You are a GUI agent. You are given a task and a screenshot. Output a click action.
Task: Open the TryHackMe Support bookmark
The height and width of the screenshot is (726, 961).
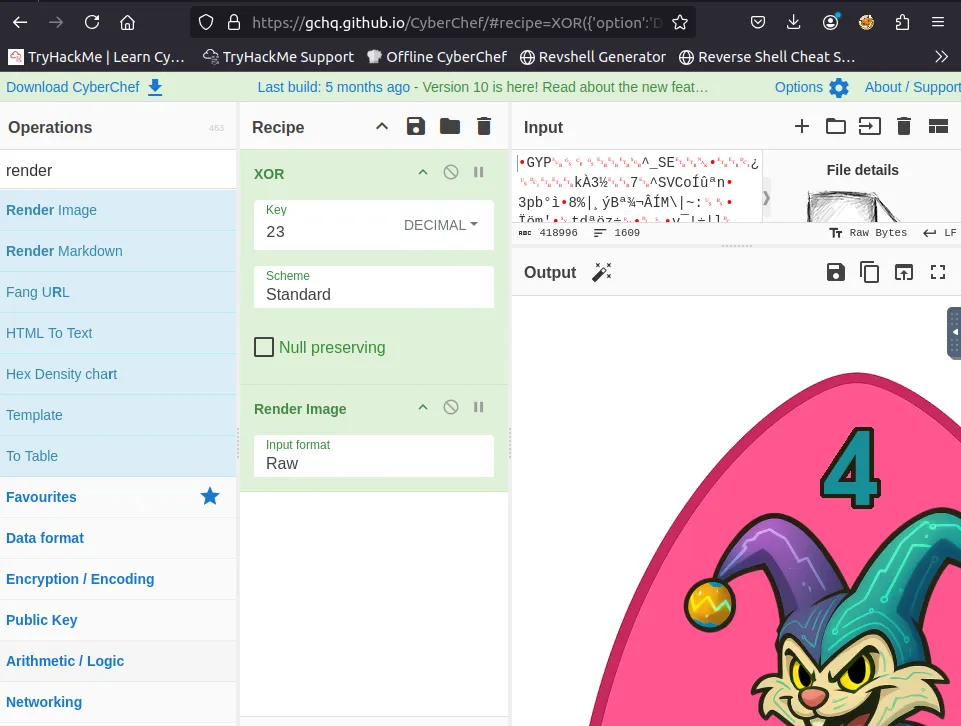click(278, 57)
